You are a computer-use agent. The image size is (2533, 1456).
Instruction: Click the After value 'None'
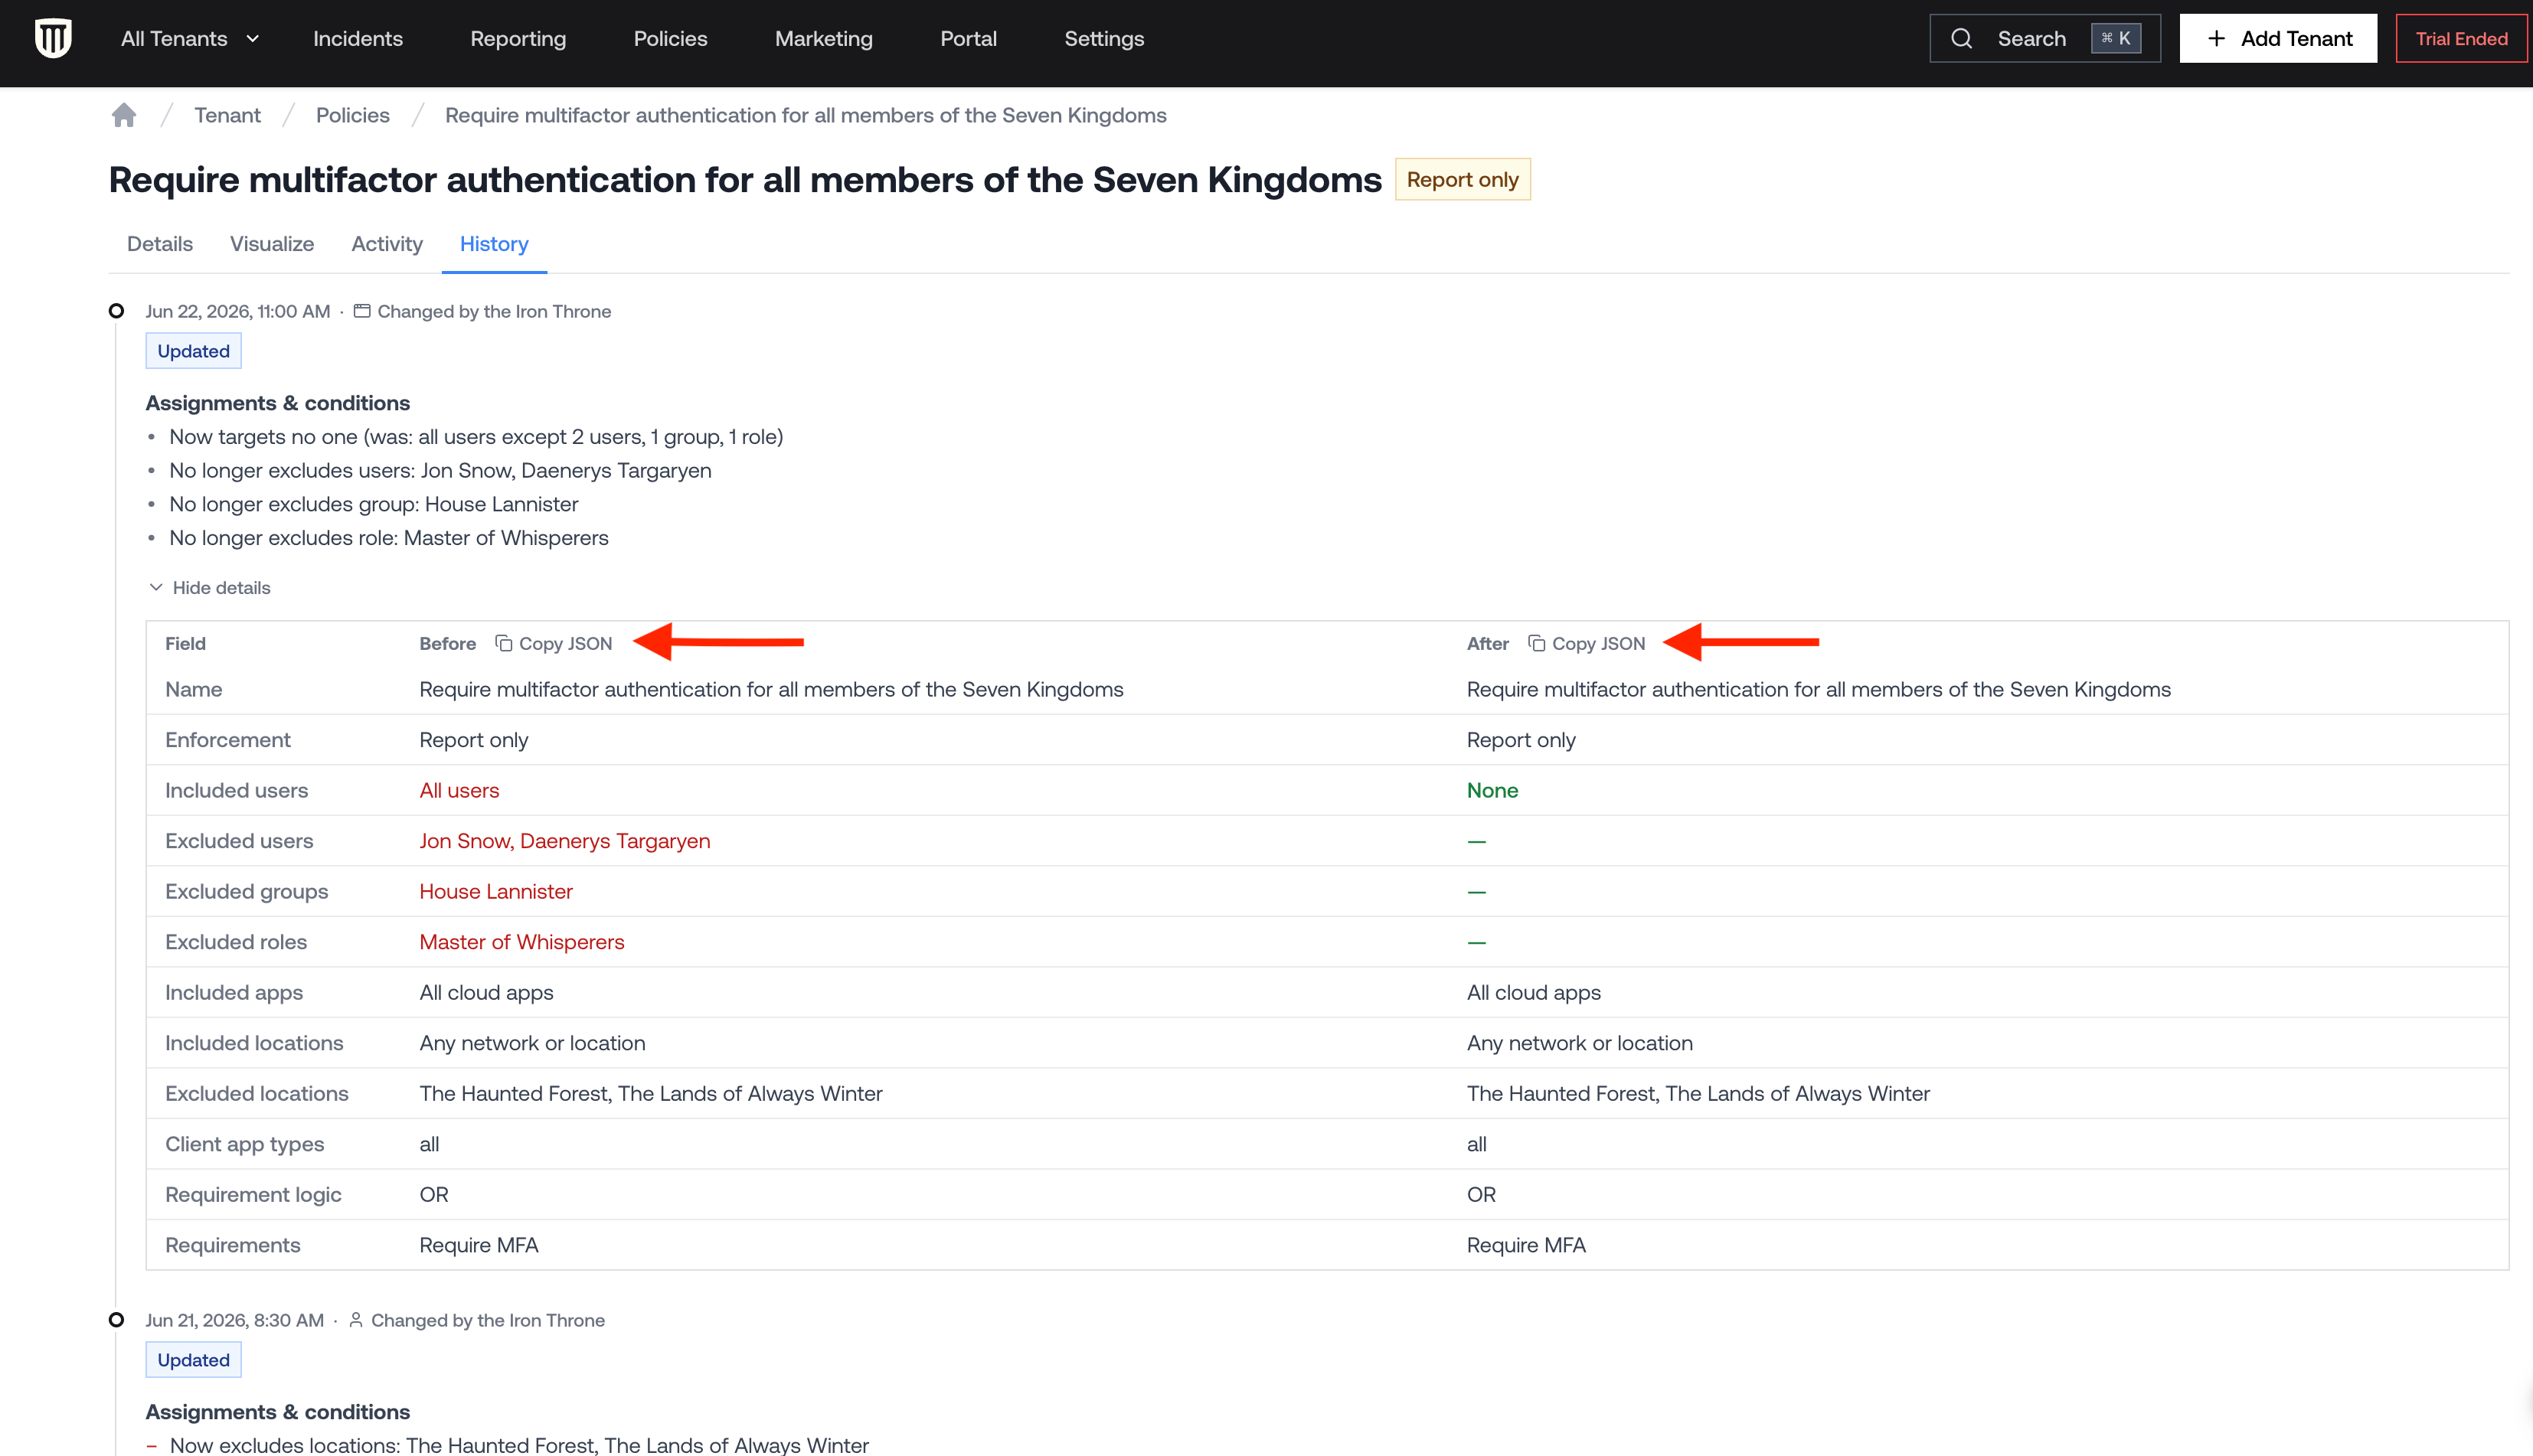[x=1492, y=790]
